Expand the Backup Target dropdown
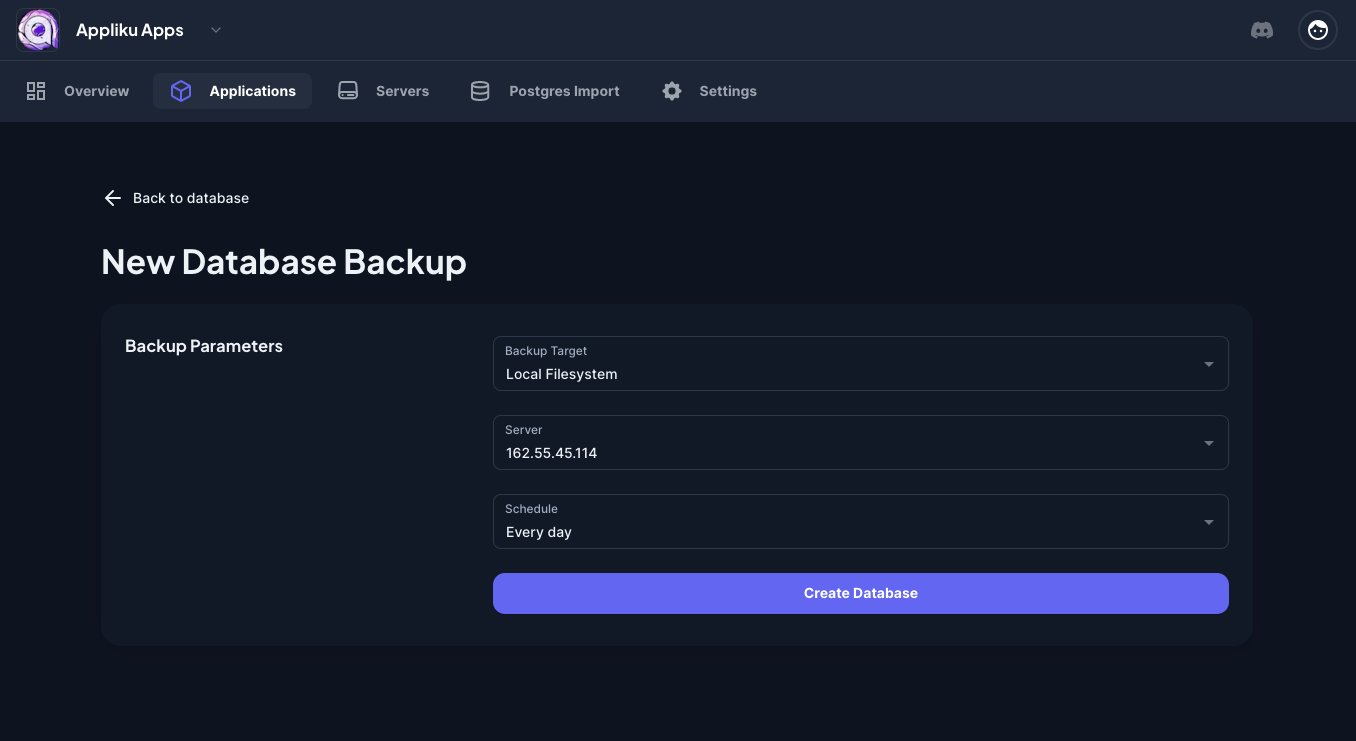Screen dimensions: 1356x741 click(1207, 363)
